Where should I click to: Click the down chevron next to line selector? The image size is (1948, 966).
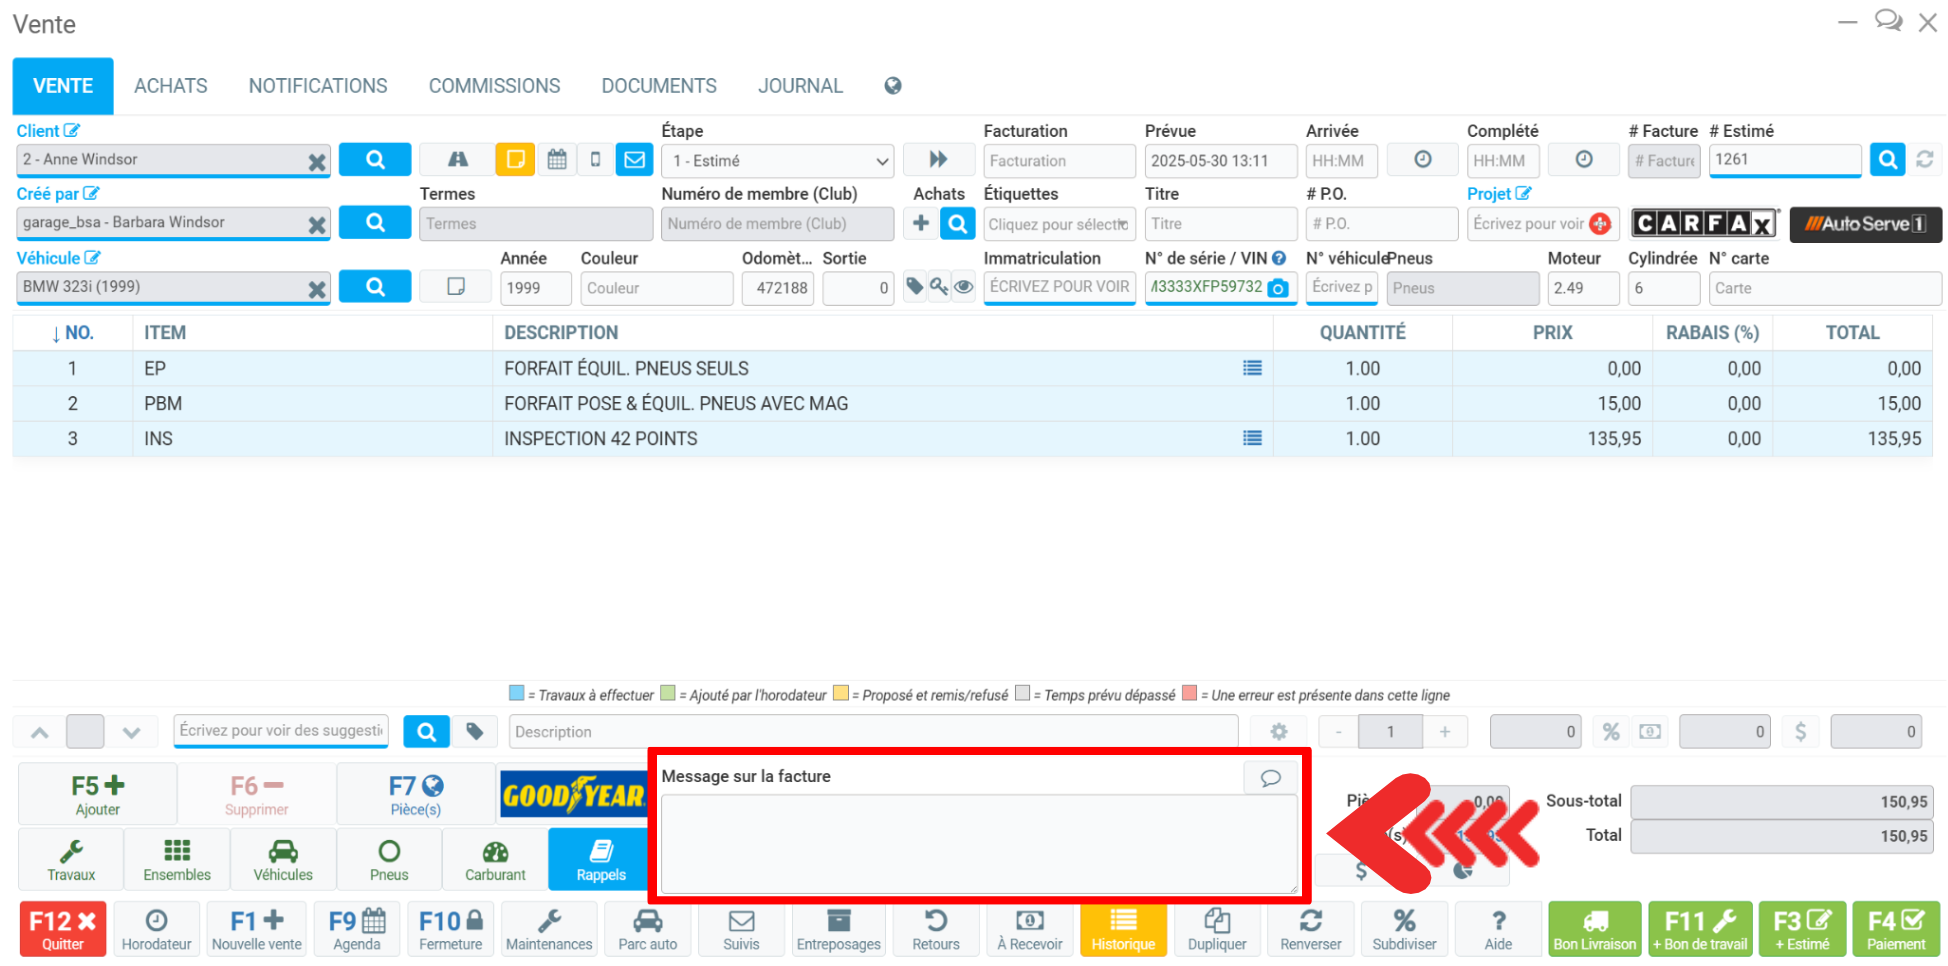(131, 732)
